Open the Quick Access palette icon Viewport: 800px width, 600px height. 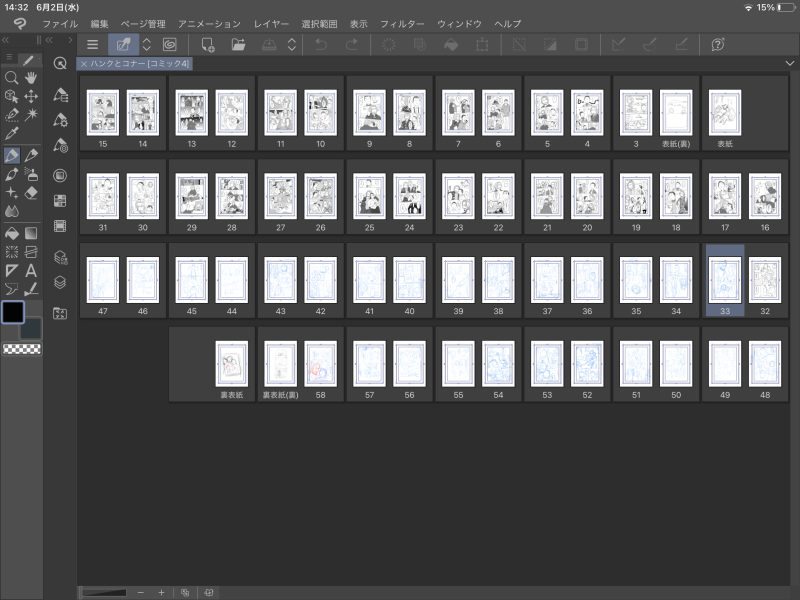(60, 63)
